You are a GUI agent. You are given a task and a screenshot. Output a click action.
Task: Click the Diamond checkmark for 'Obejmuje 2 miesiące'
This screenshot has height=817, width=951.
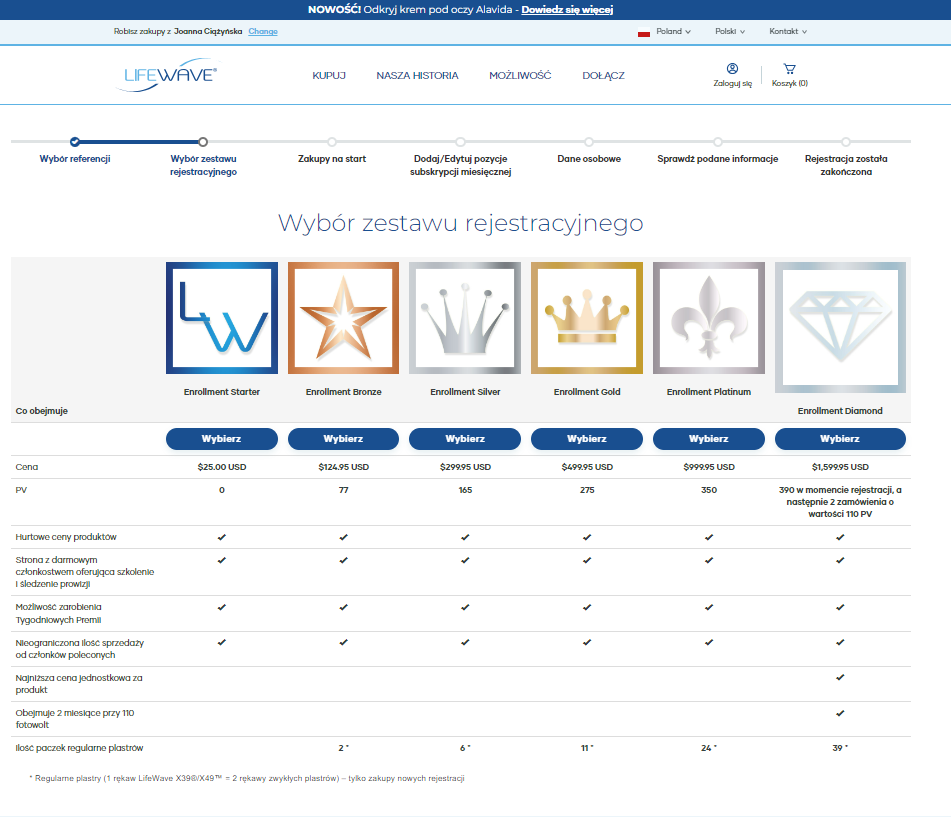[840, 713]
